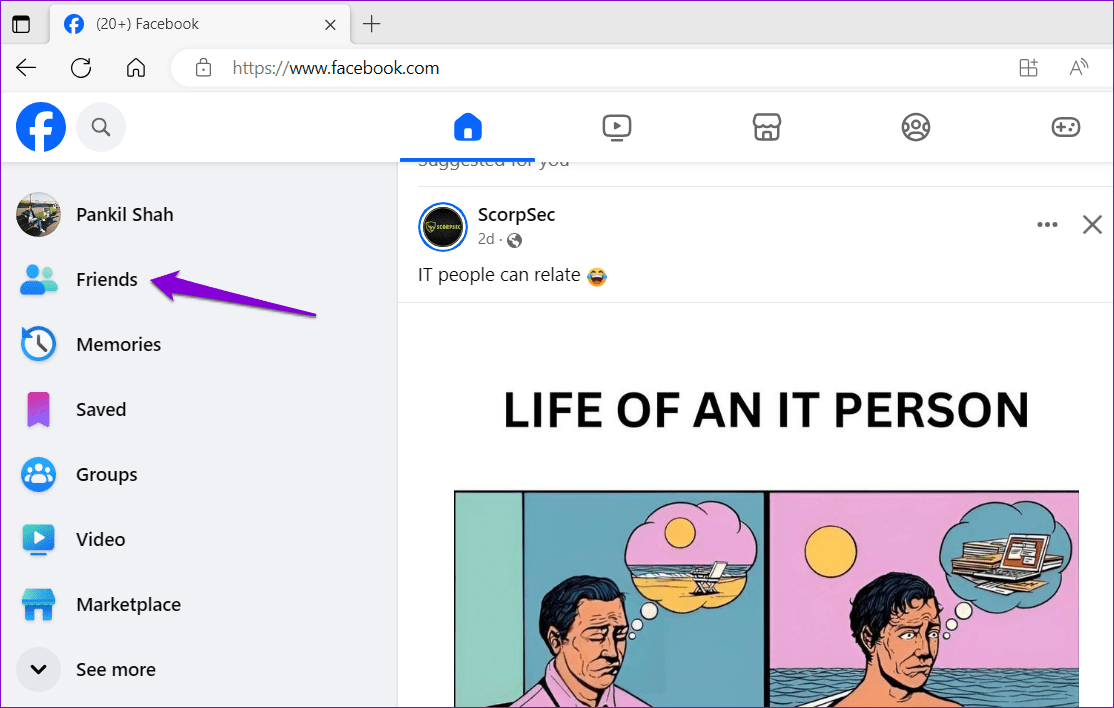Screen dimensions: 1114x708
Task: Toggle the Read Aloud feature in browser toolbar
Action: (x=1078, y=67)
